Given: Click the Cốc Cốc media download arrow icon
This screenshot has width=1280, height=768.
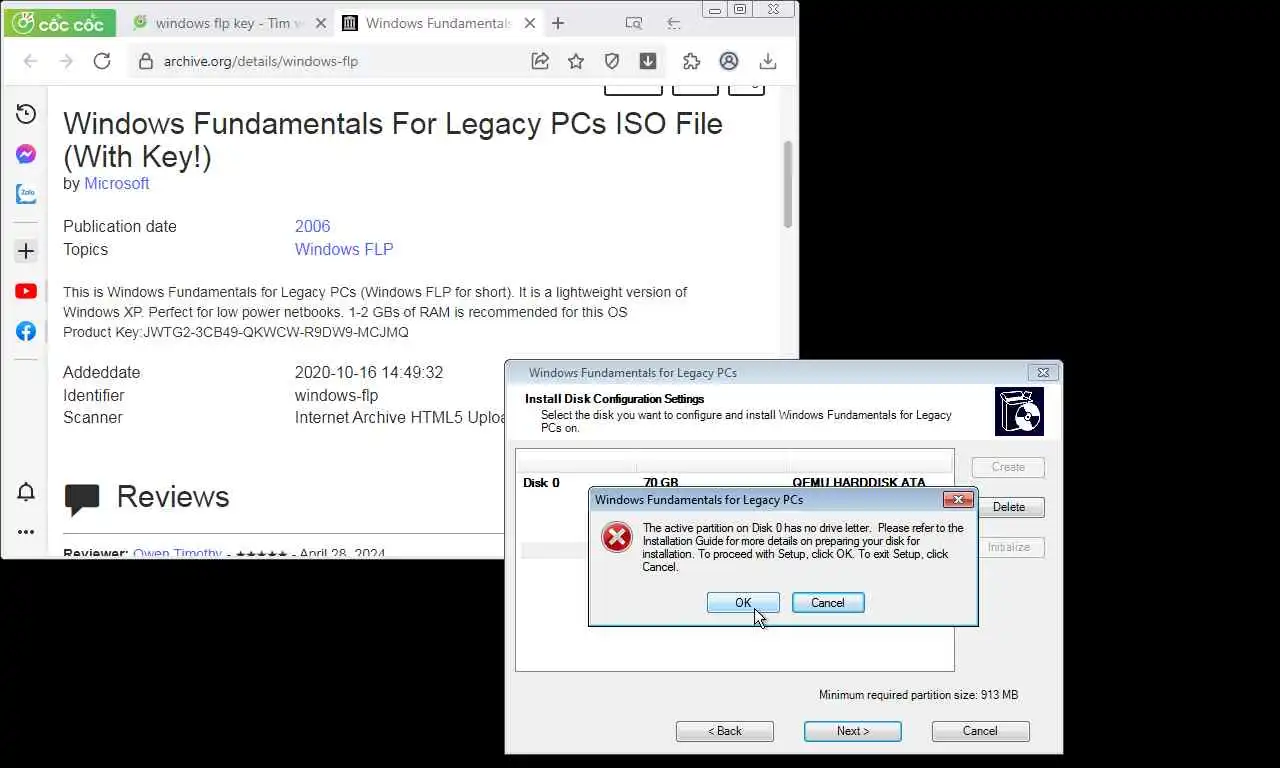Looking at the screenshot, I should pos(648,61).
